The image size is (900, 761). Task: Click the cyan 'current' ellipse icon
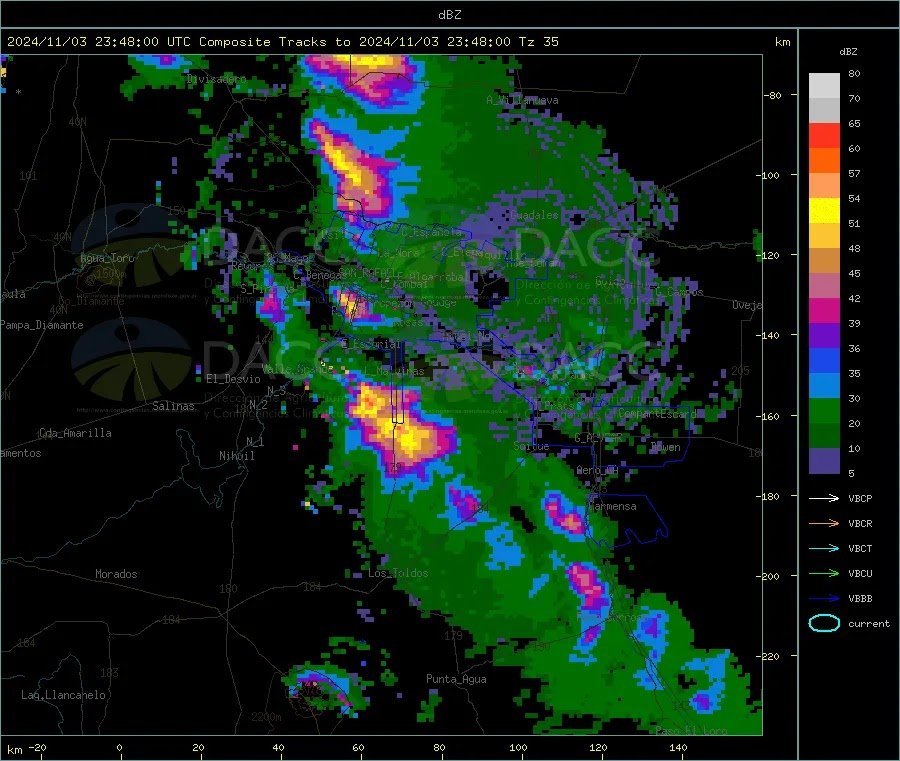pyautogui.click(x=824, y=623)
